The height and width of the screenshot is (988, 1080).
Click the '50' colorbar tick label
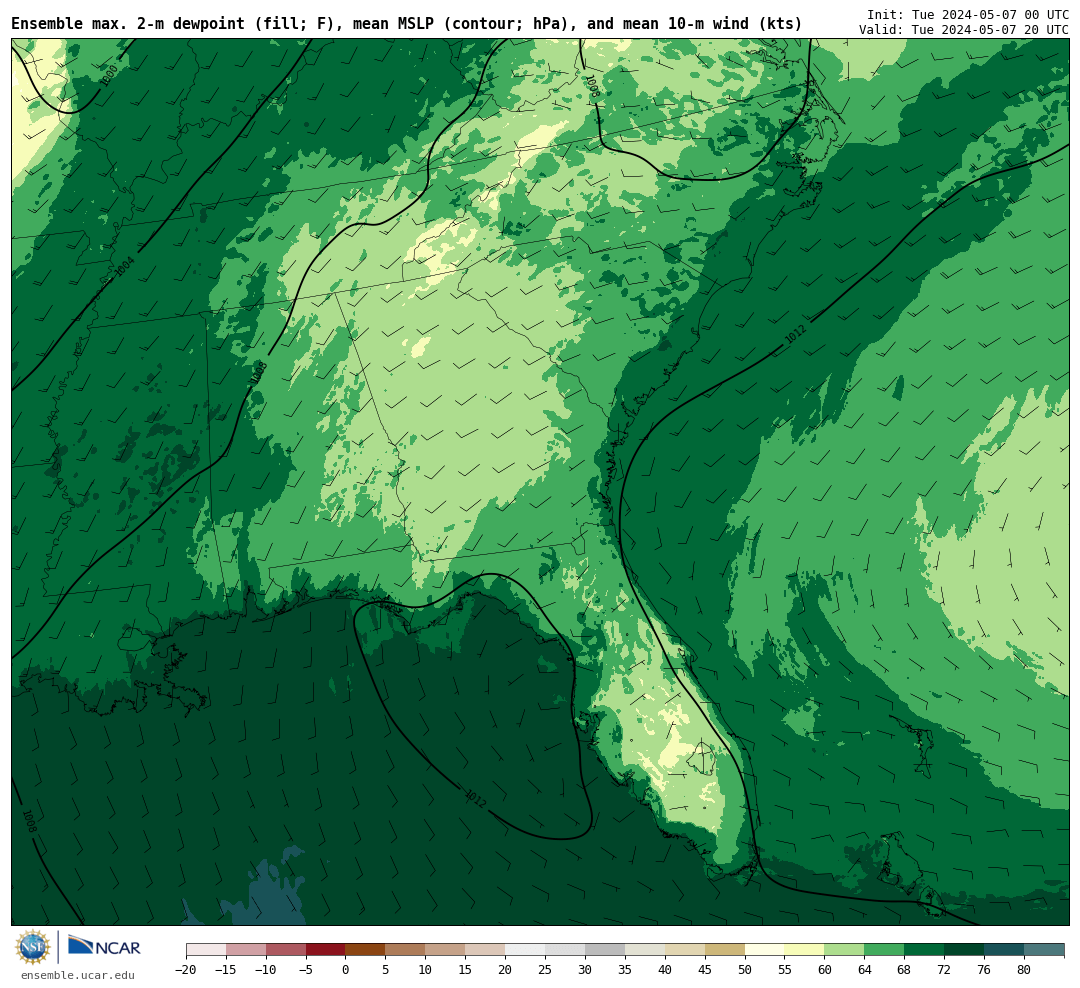(745, 970)
